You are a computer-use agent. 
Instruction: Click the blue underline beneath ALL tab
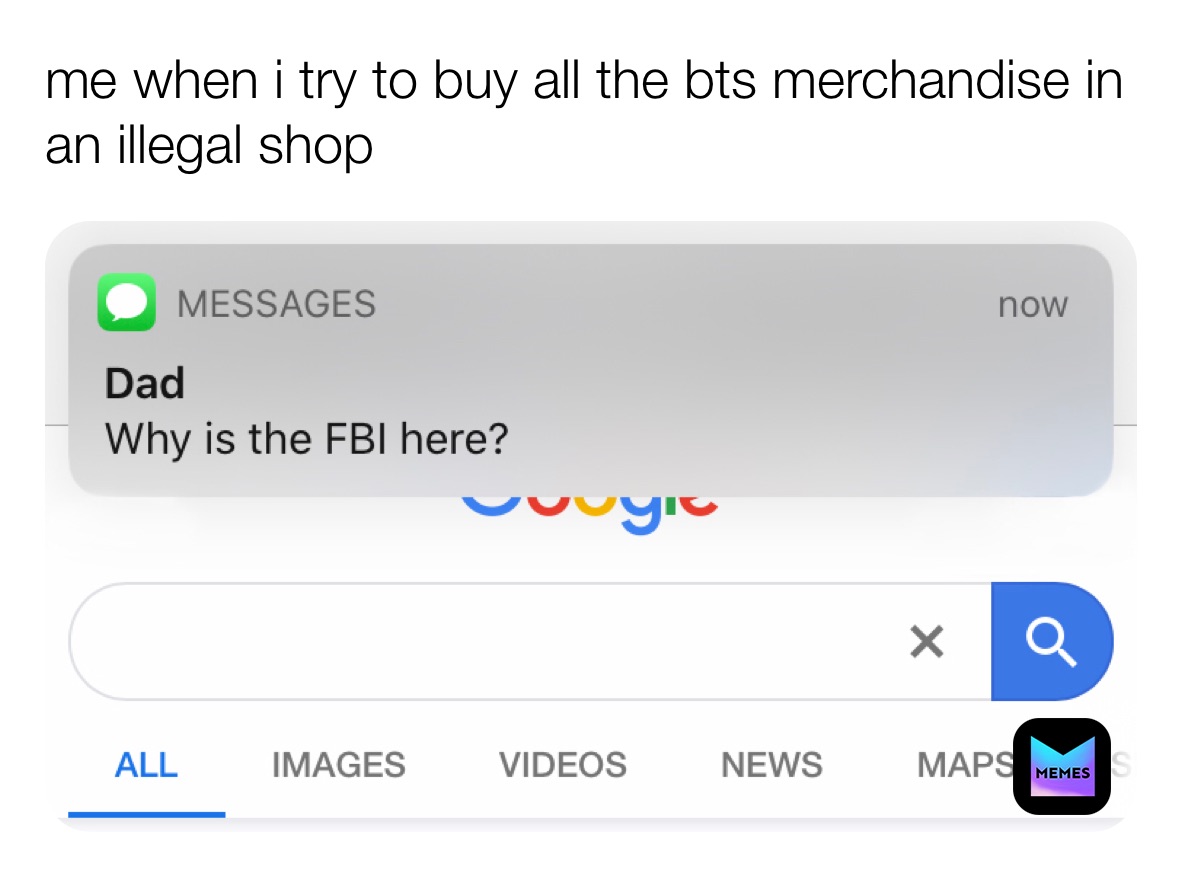(146, 814)
